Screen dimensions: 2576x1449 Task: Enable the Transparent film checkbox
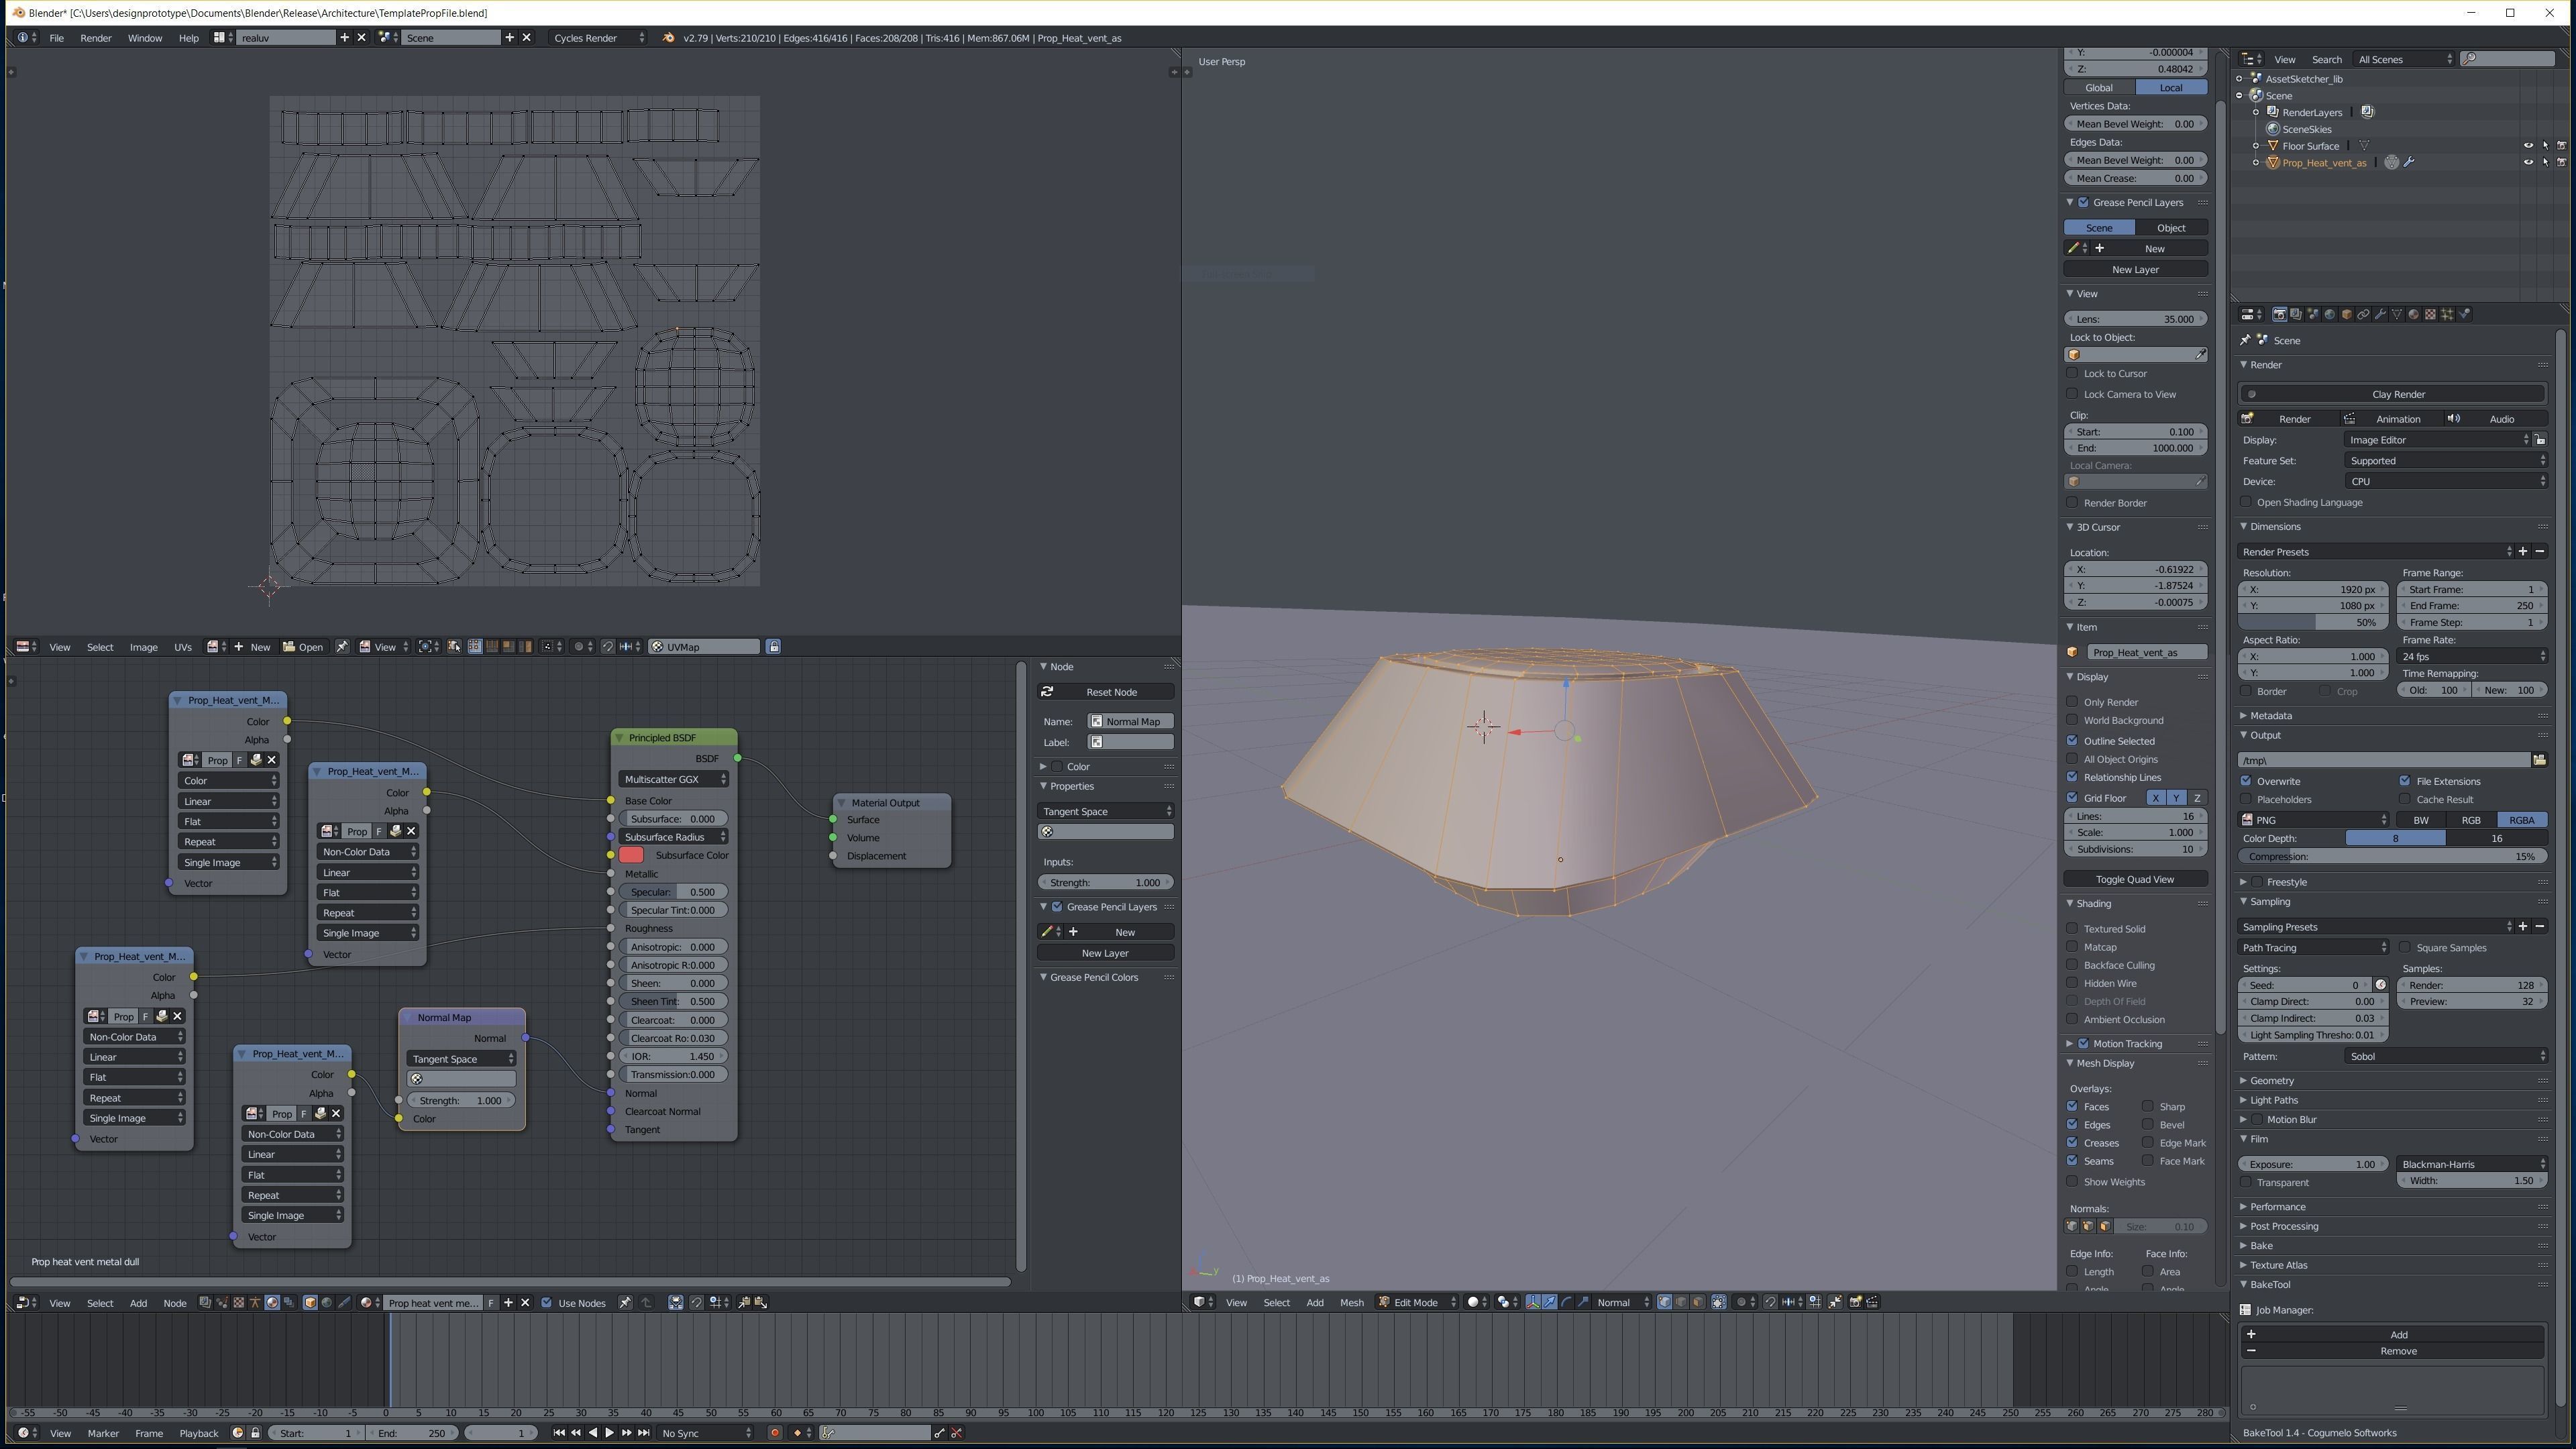[2247, 1182]
